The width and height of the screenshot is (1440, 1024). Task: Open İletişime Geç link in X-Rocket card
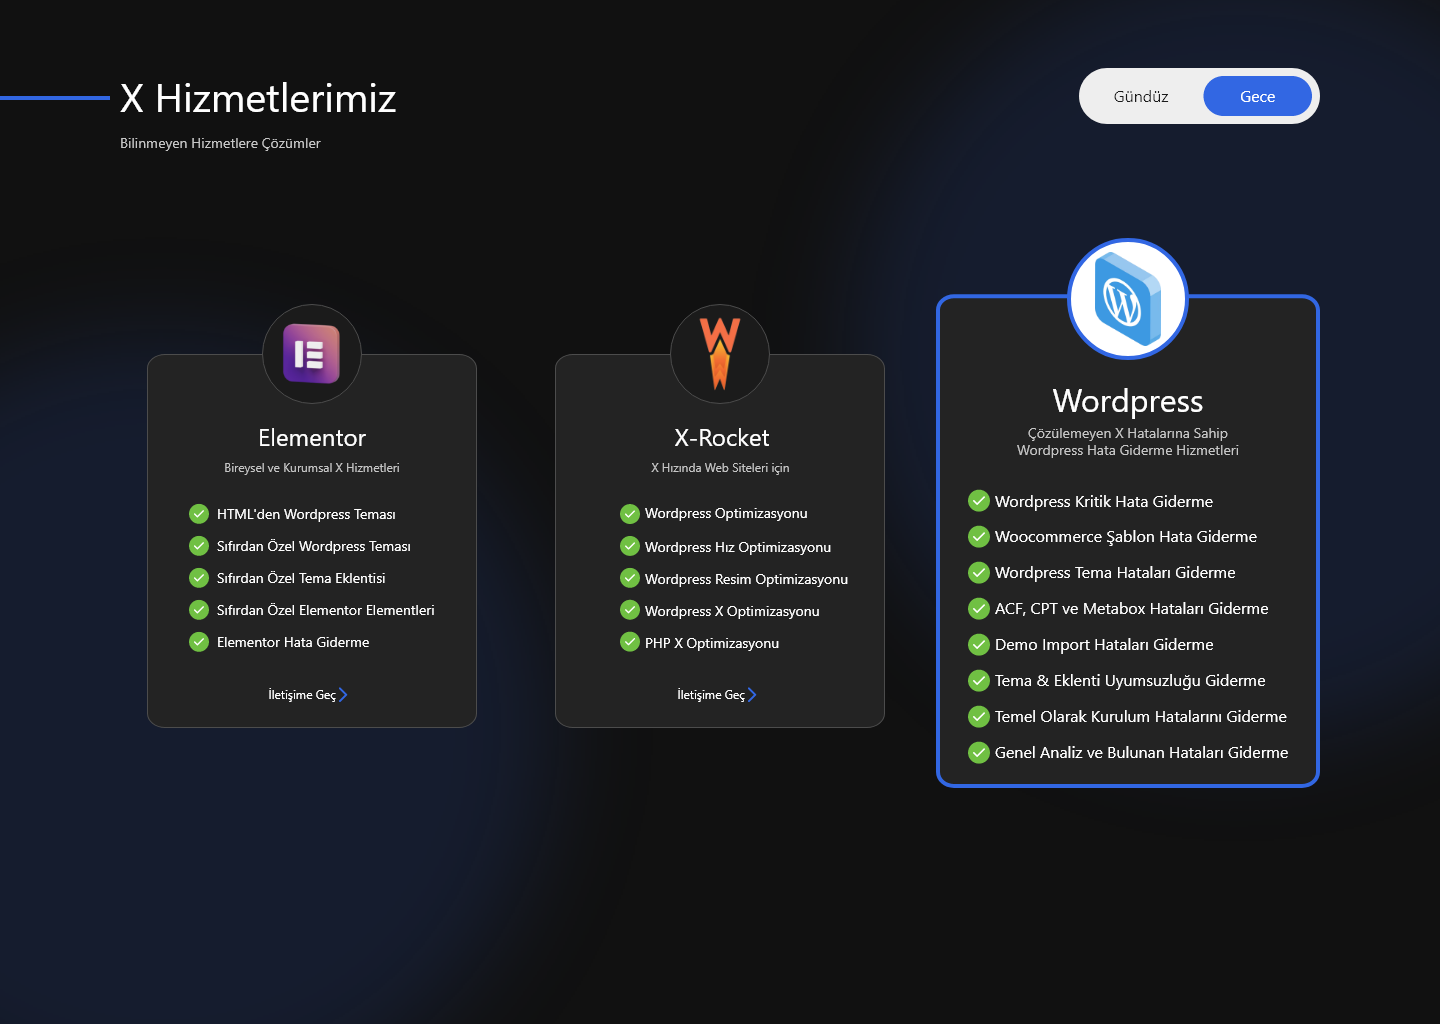[x=711, y=695]
